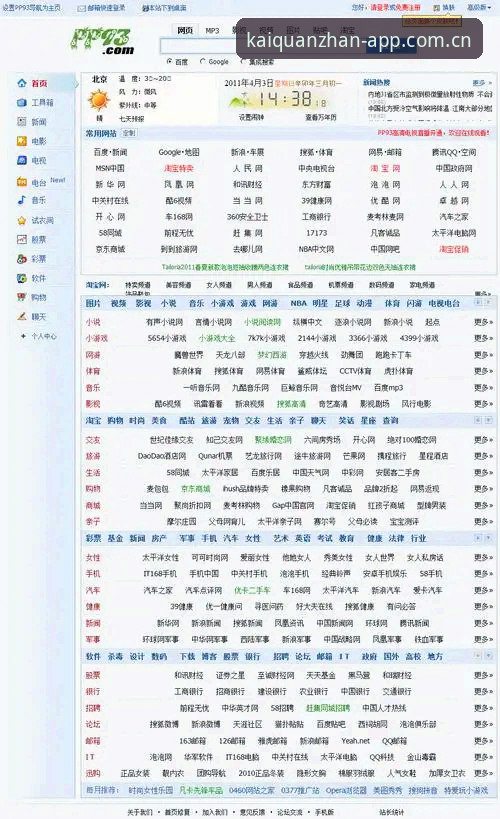Viewport: 500px width, 819px height.
Task: Click the PP93.com logo
Action: coord(103,41)
